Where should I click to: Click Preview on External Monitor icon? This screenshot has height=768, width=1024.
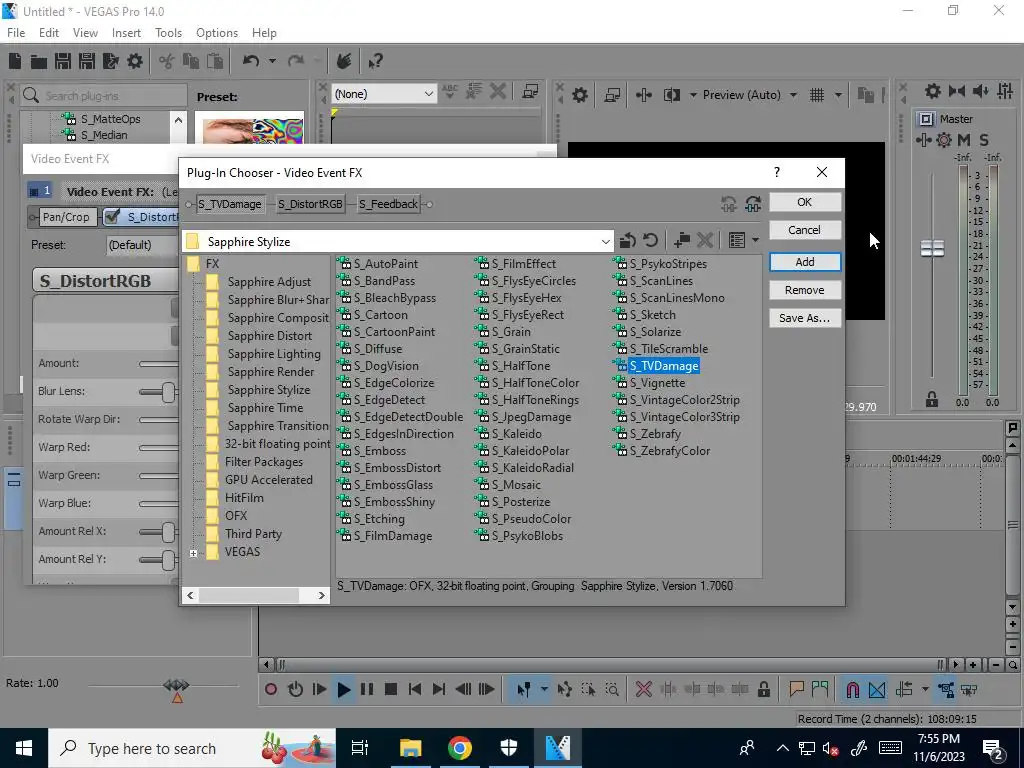[612, 95]
